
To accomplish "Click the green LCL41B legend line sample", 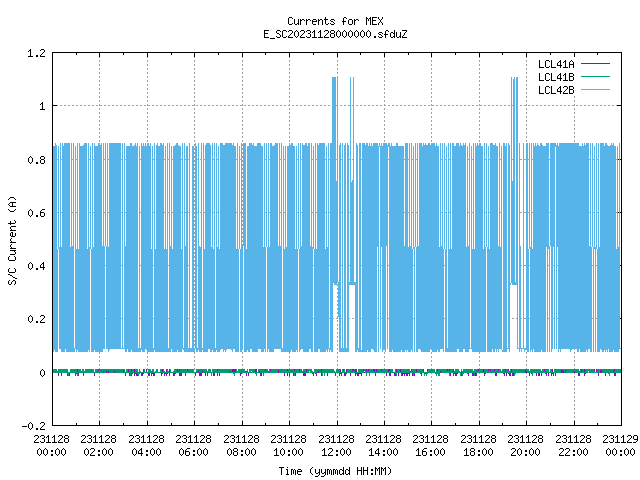I will click(595, 77).
